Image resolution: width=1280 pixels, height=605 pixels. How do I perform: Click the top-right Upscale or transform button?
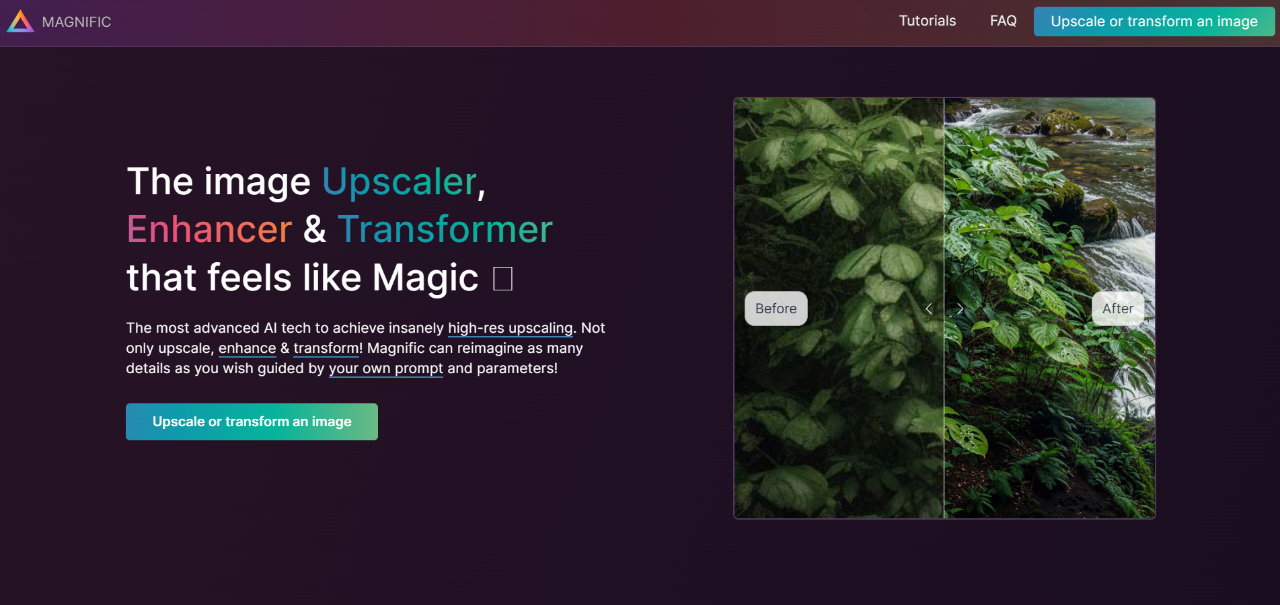[x=1153, y=20]
